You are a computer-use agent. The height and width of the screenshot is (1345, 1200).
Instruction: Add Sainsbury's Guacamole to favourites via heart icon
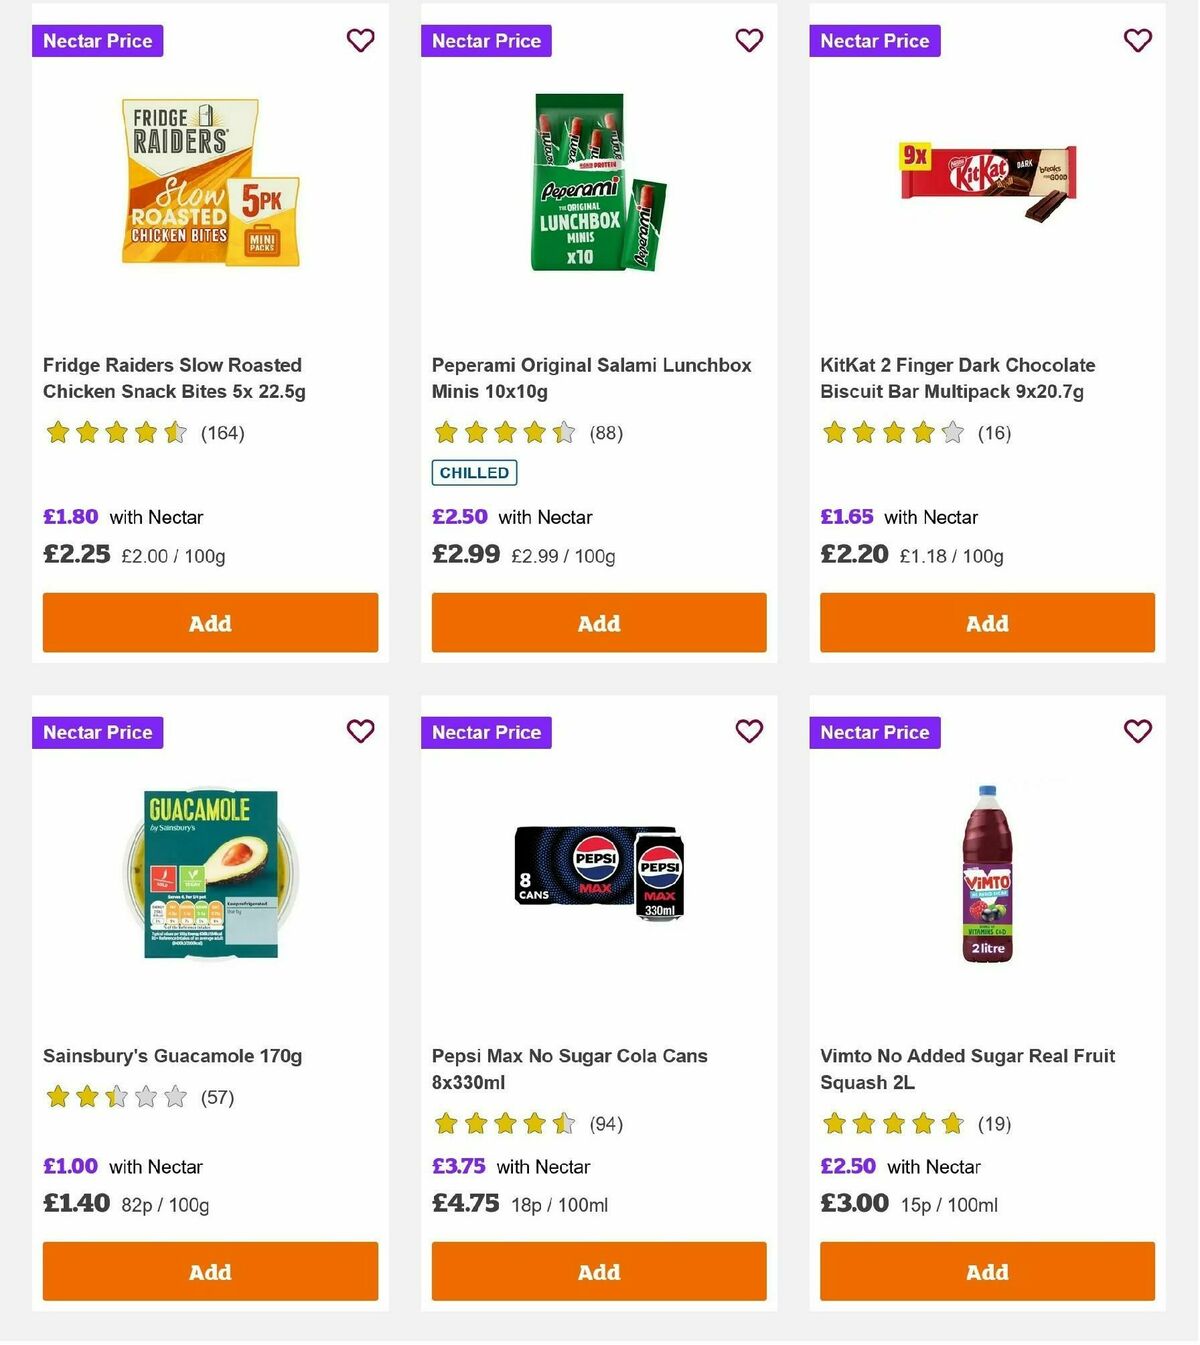click(x=360, y=731)
